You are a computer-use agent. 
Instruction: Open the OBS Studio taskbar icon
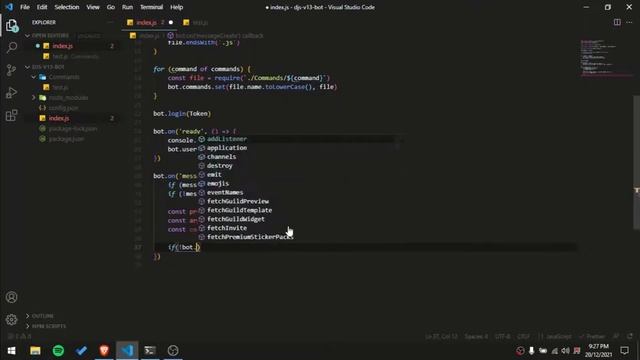(173, 350)
